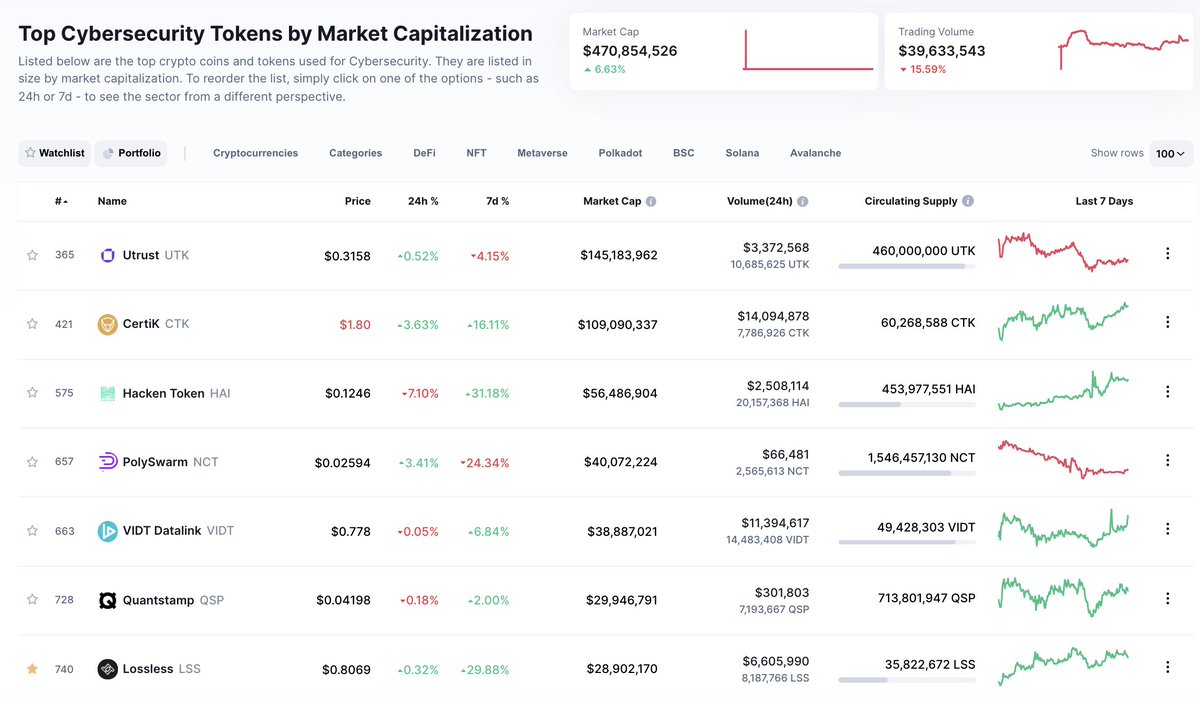Open the Watchlist button
1200x703 pixels.
(x=54, y=153)
